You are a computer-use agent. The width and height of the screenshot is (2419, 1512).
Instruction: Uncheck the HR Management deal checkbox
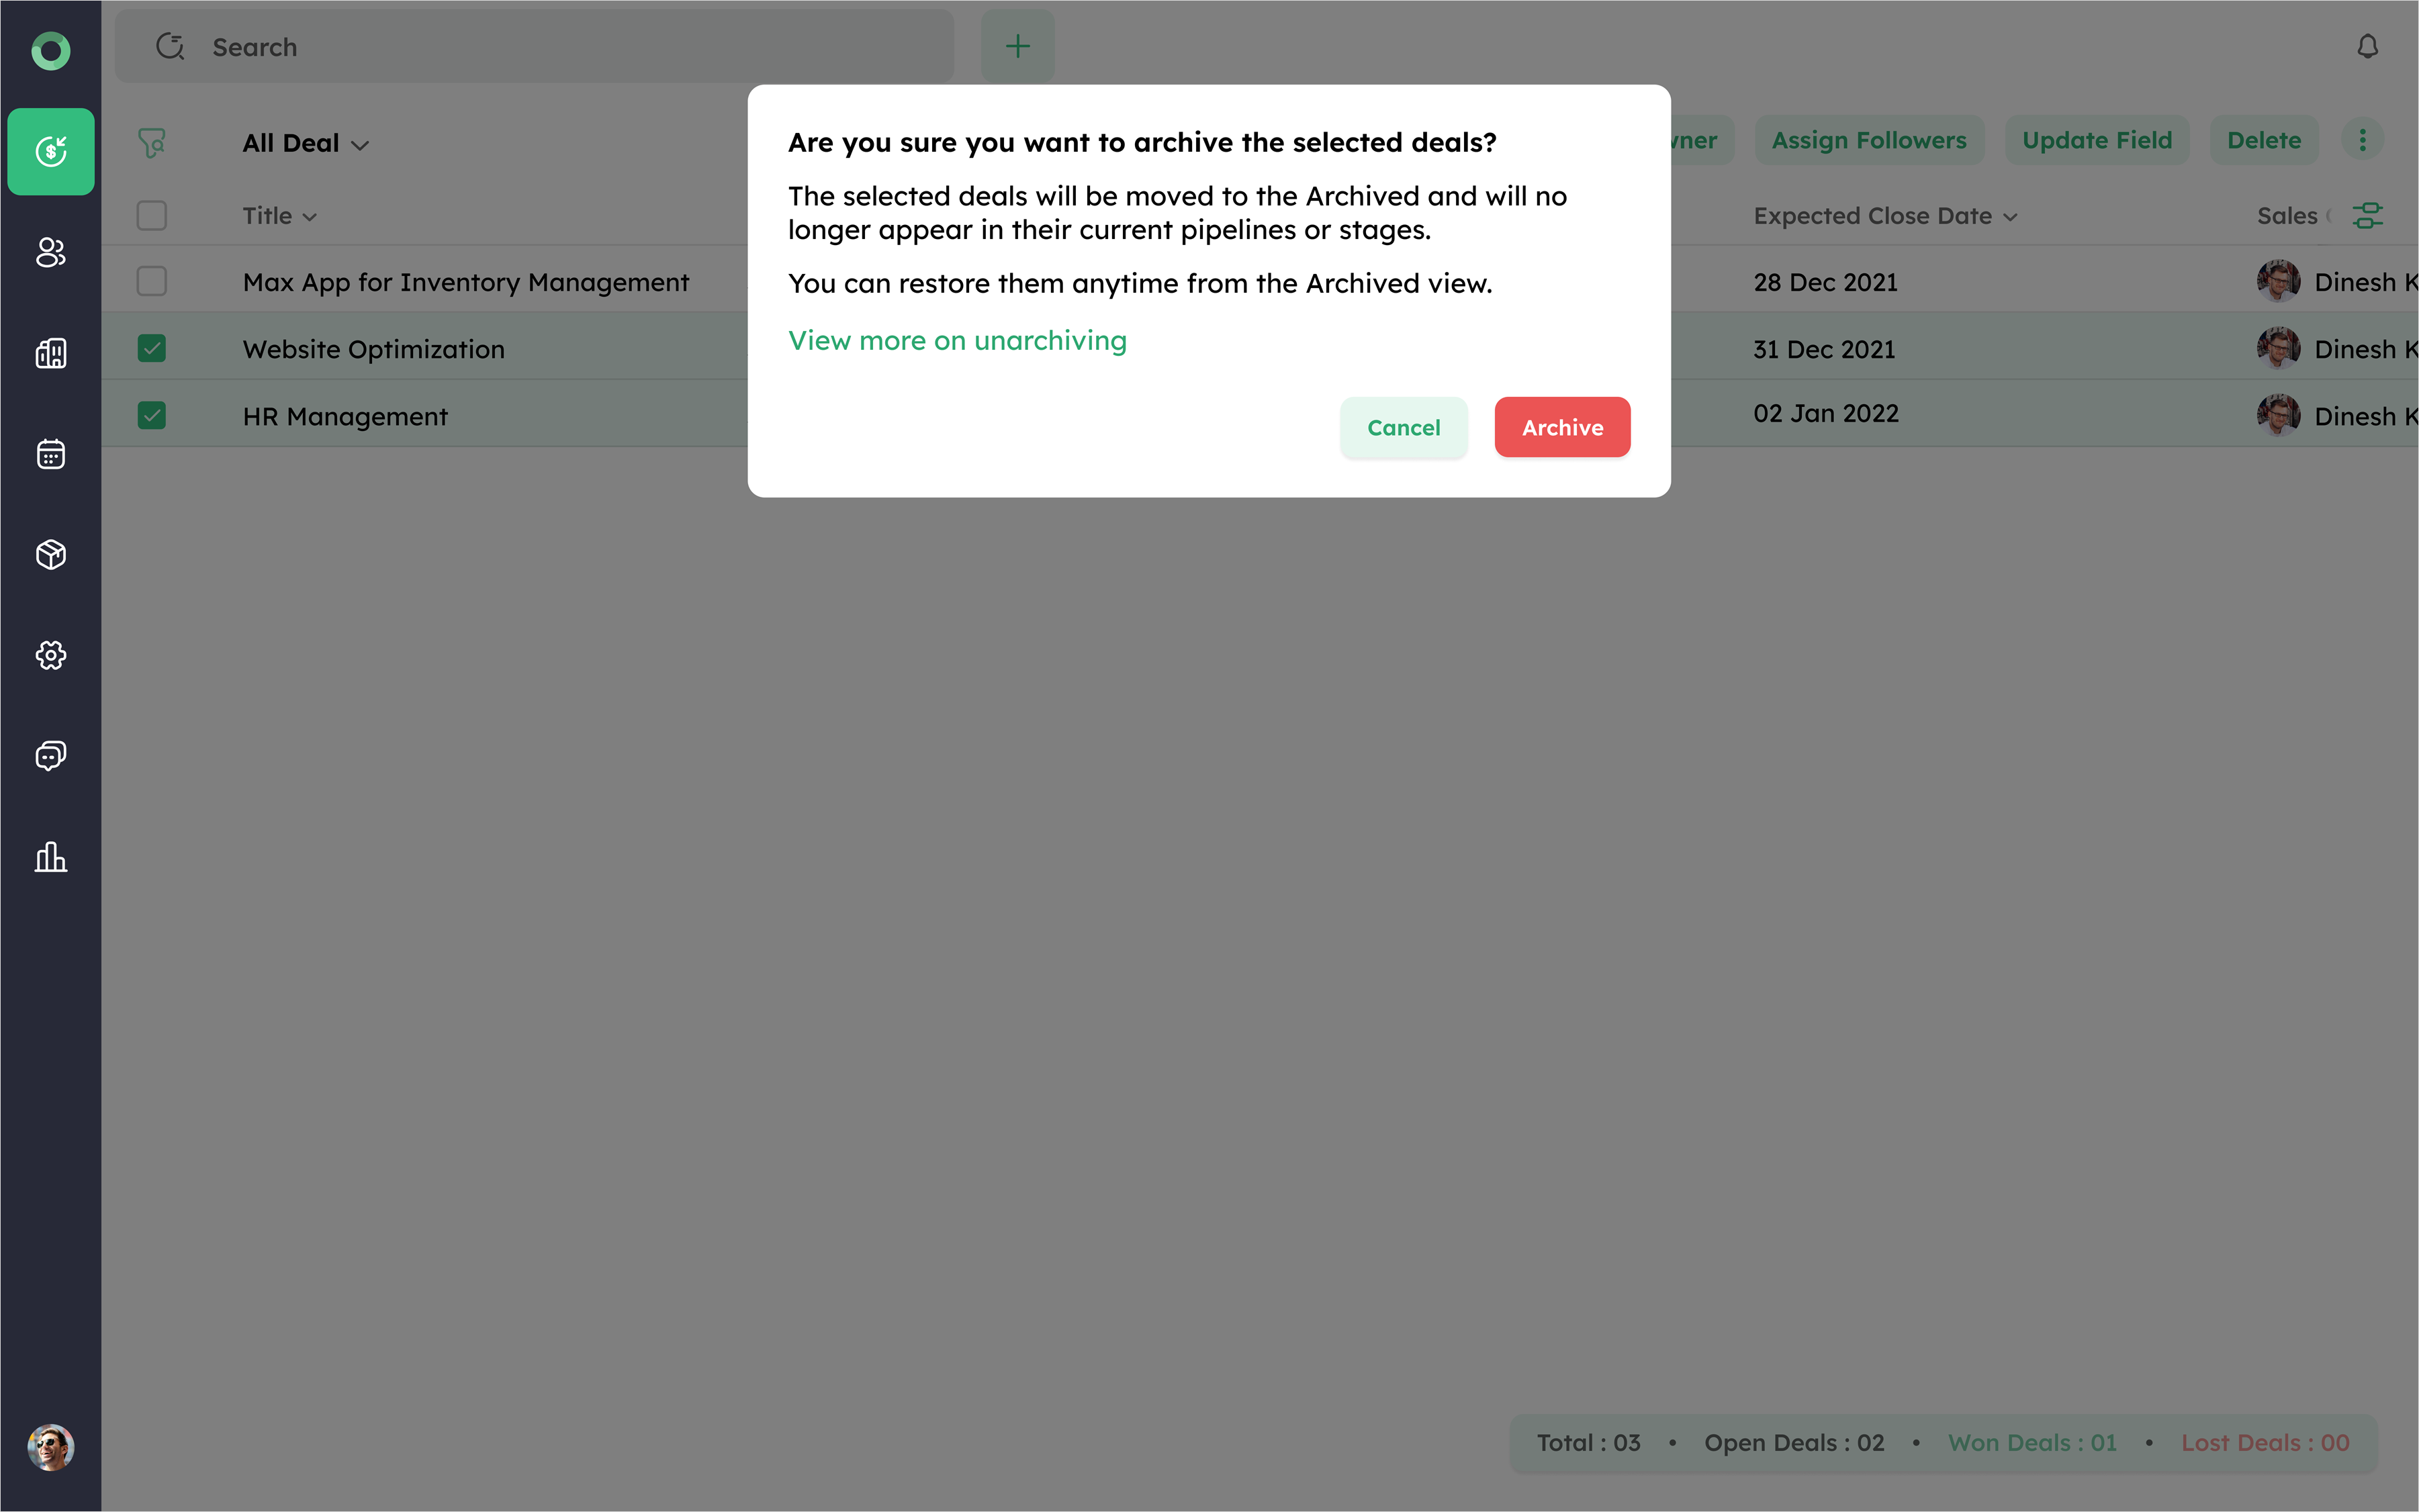[152, 416]
